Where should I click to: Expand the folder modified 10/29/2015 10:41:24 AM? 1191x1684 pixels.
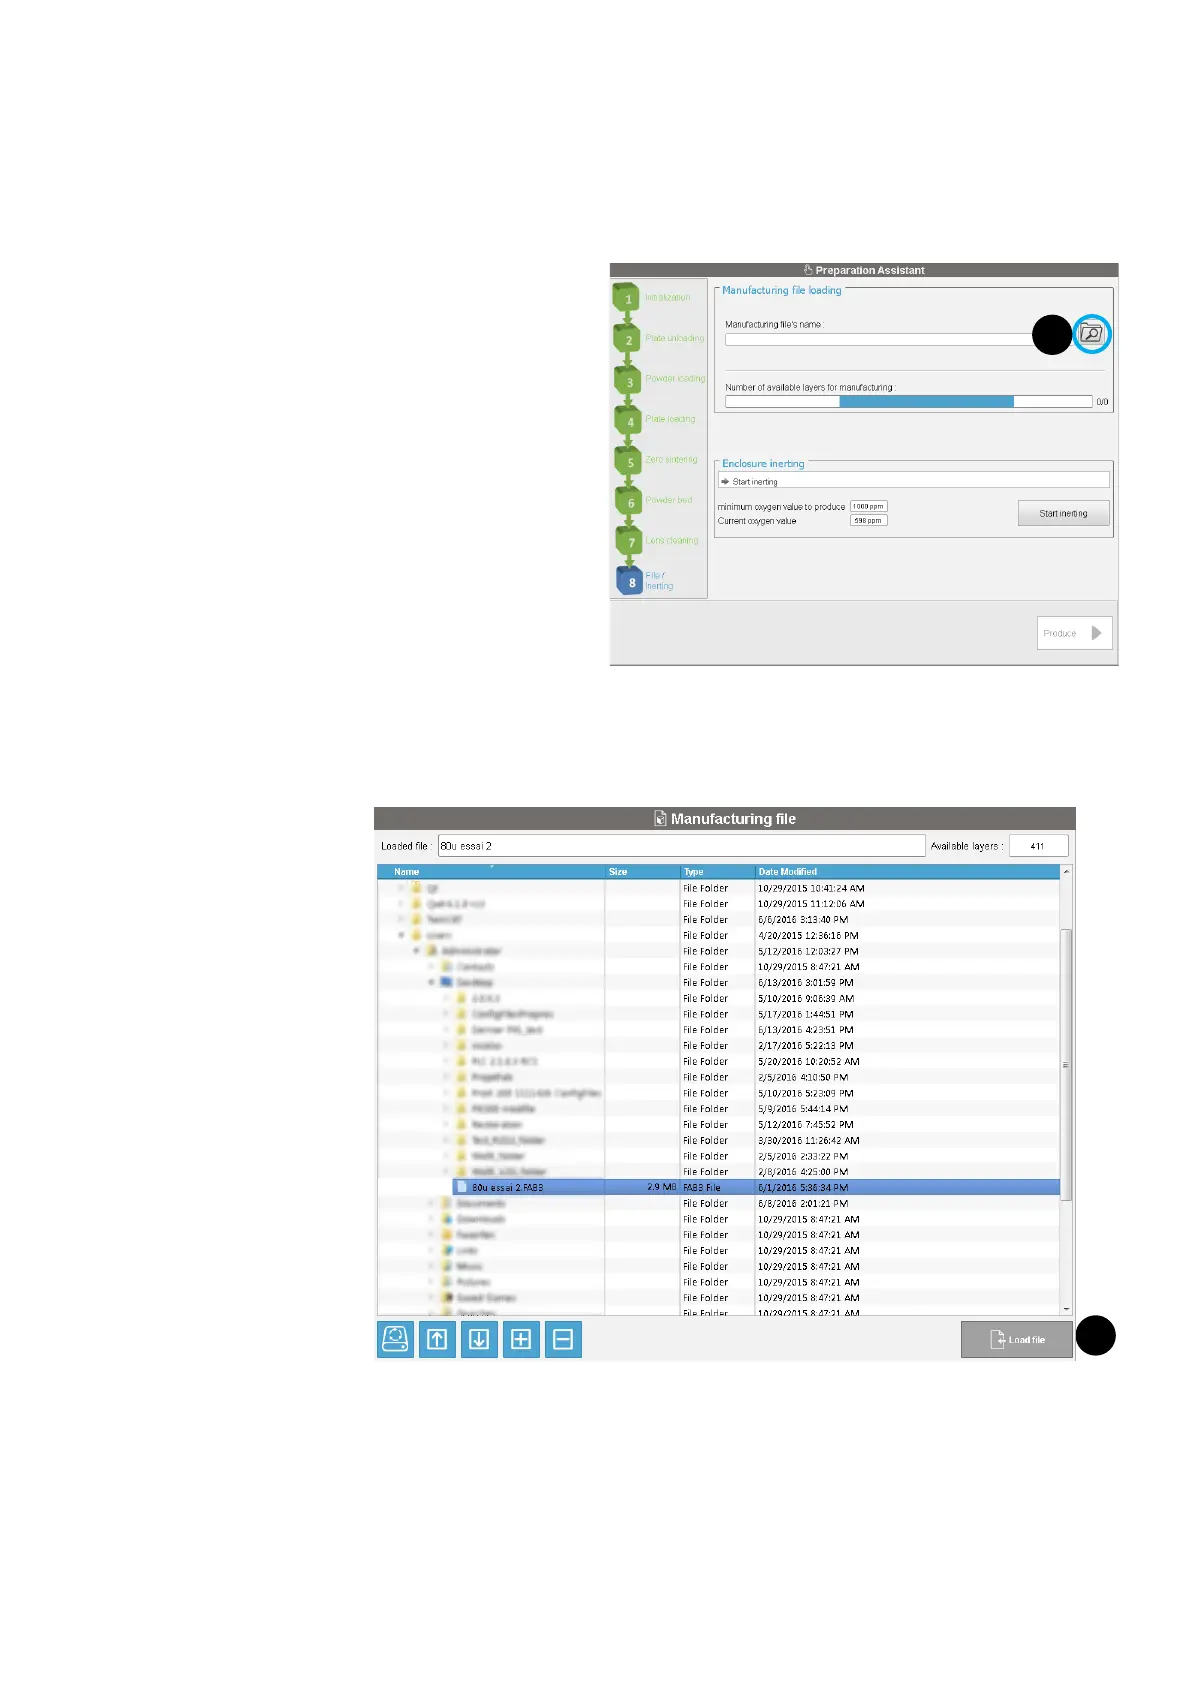tap(402, 888)
